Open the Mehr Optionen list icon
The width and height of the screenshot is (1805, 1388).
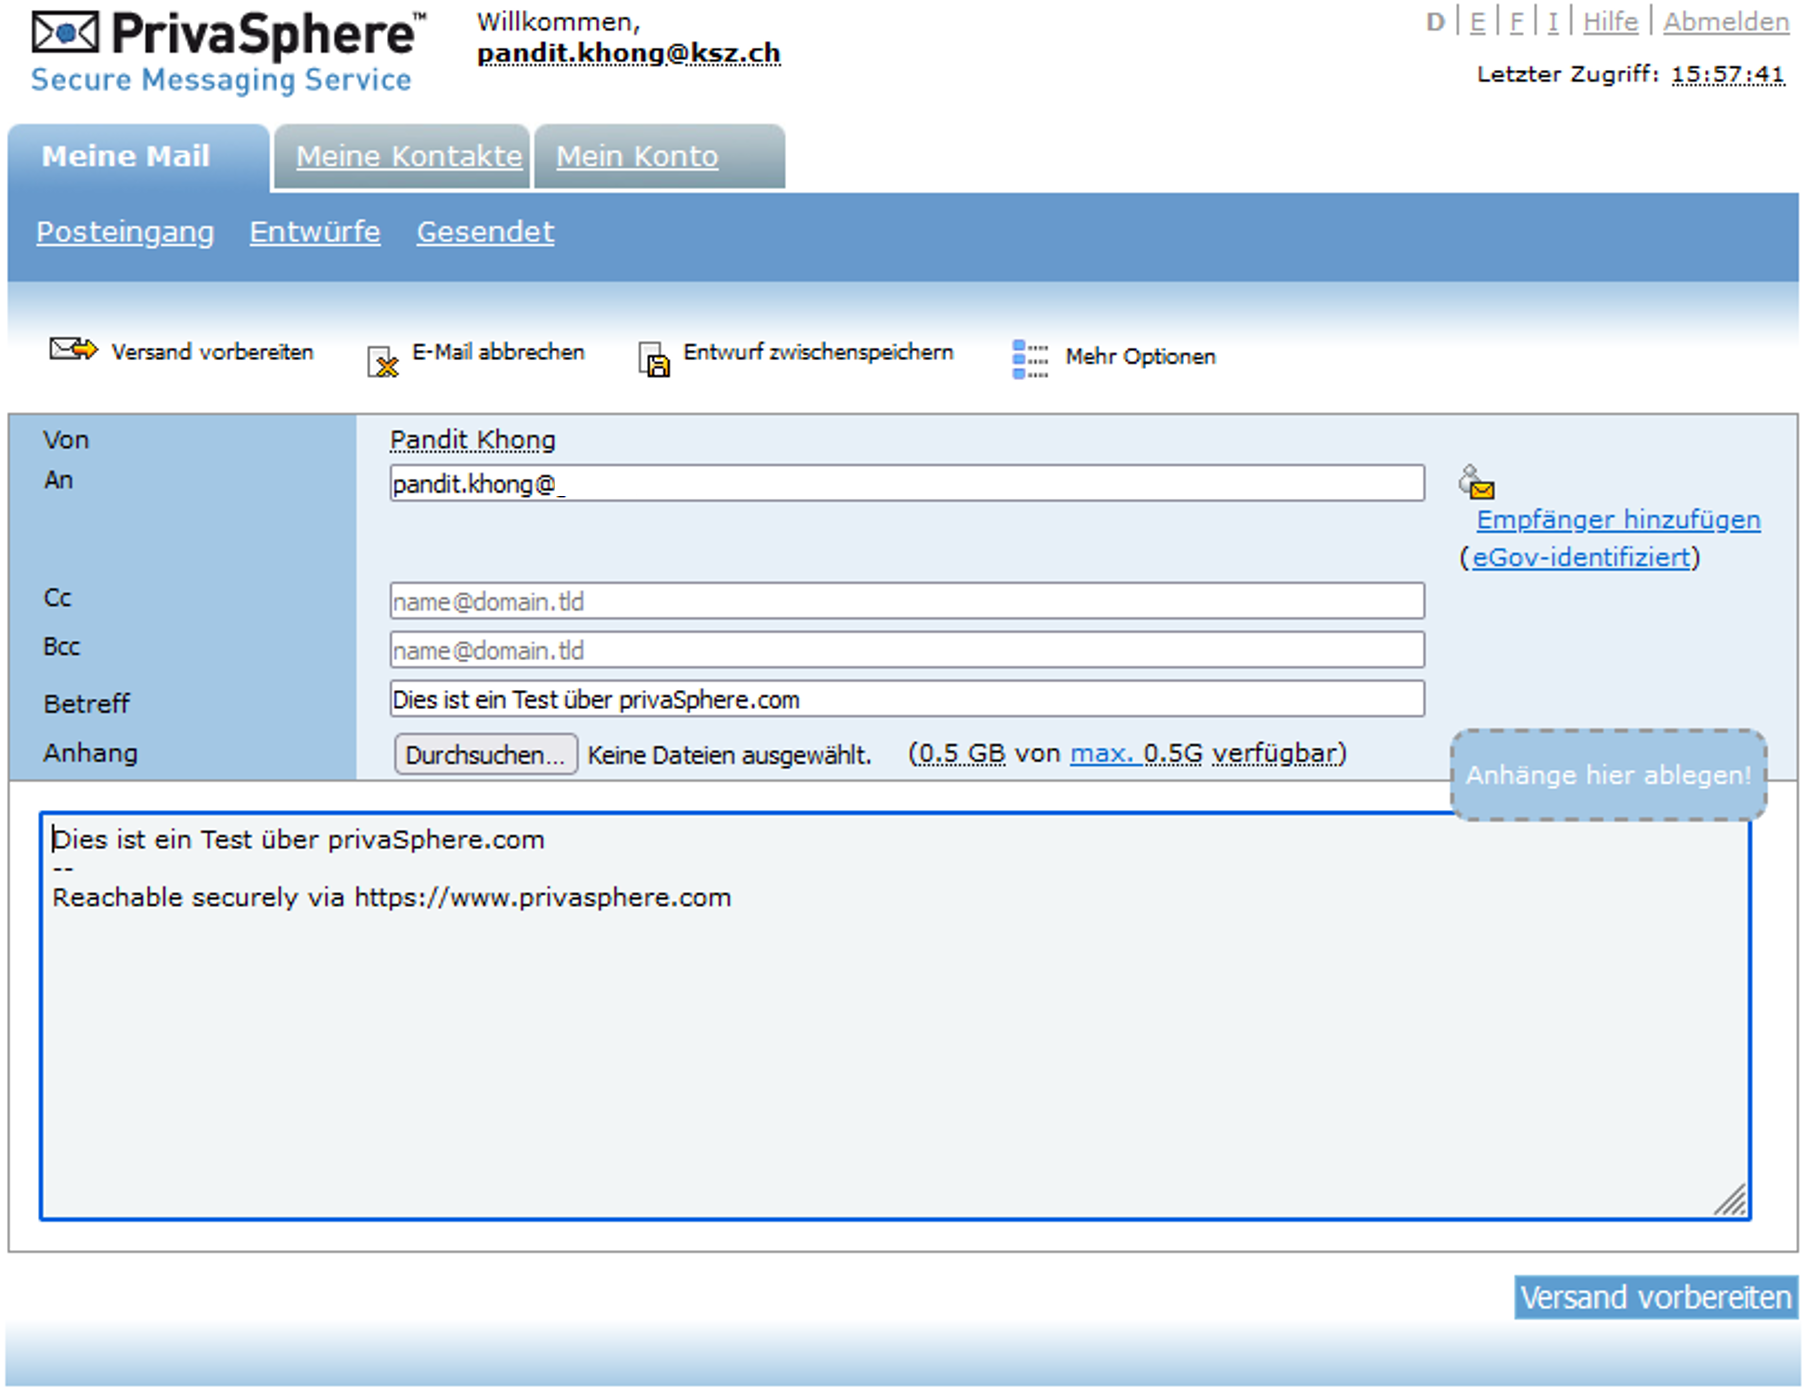coord(1030,358)
